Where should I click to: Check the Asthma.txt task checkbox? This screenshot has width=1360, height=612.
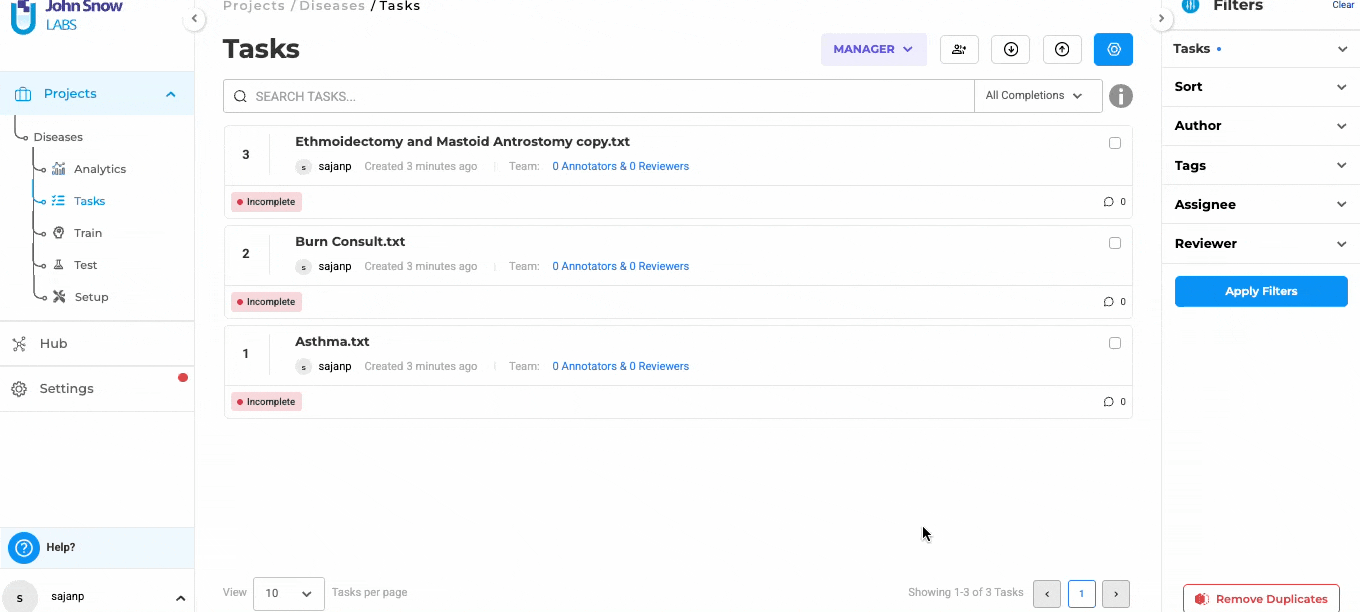[1115, 343]
